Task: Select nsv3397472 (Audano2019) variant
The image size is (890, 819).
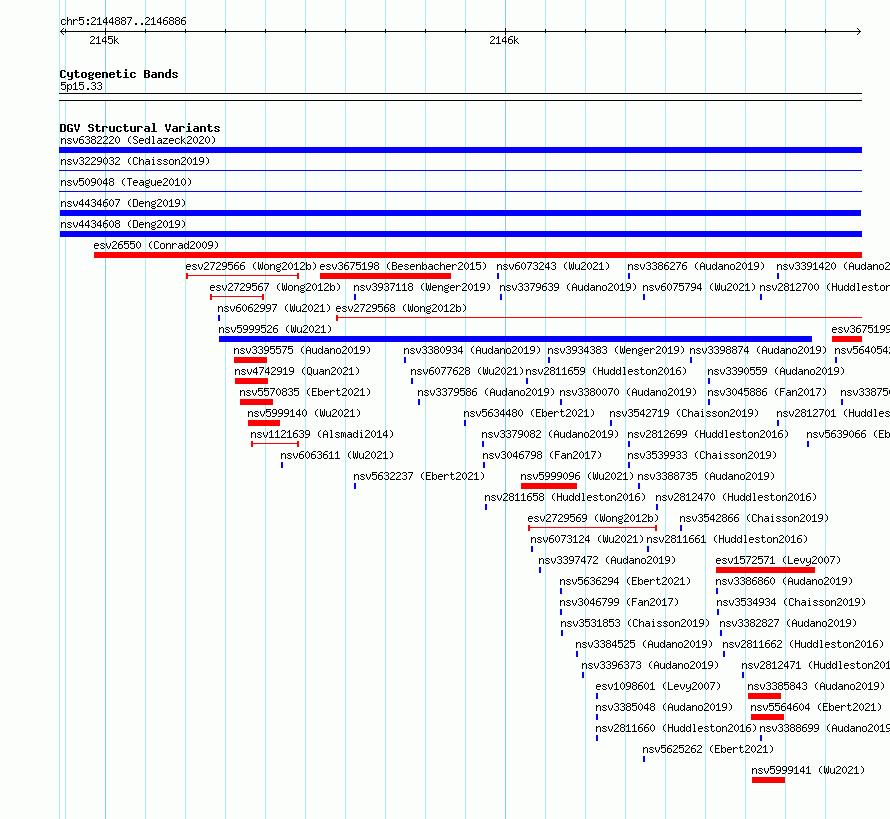Action: (607, 560)
